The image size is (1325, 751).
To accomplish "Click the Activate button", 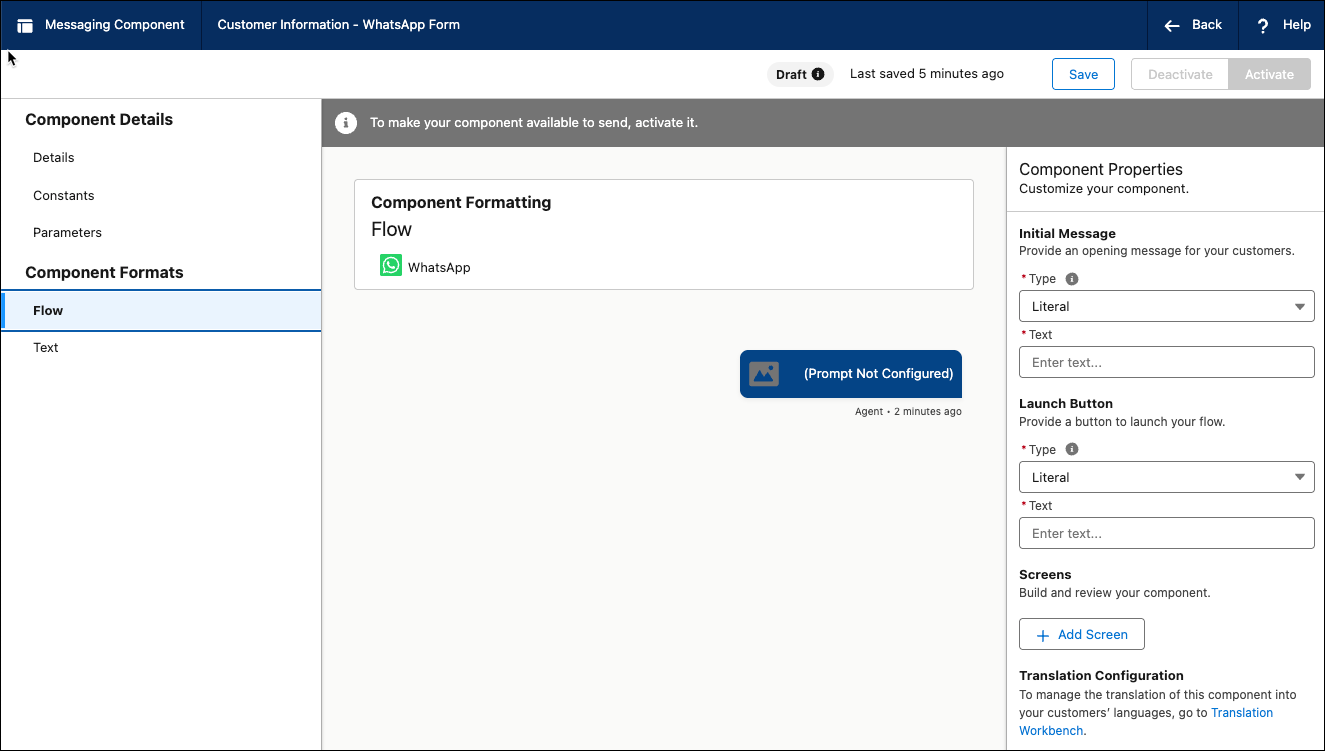I will [x=1269, y=74].
